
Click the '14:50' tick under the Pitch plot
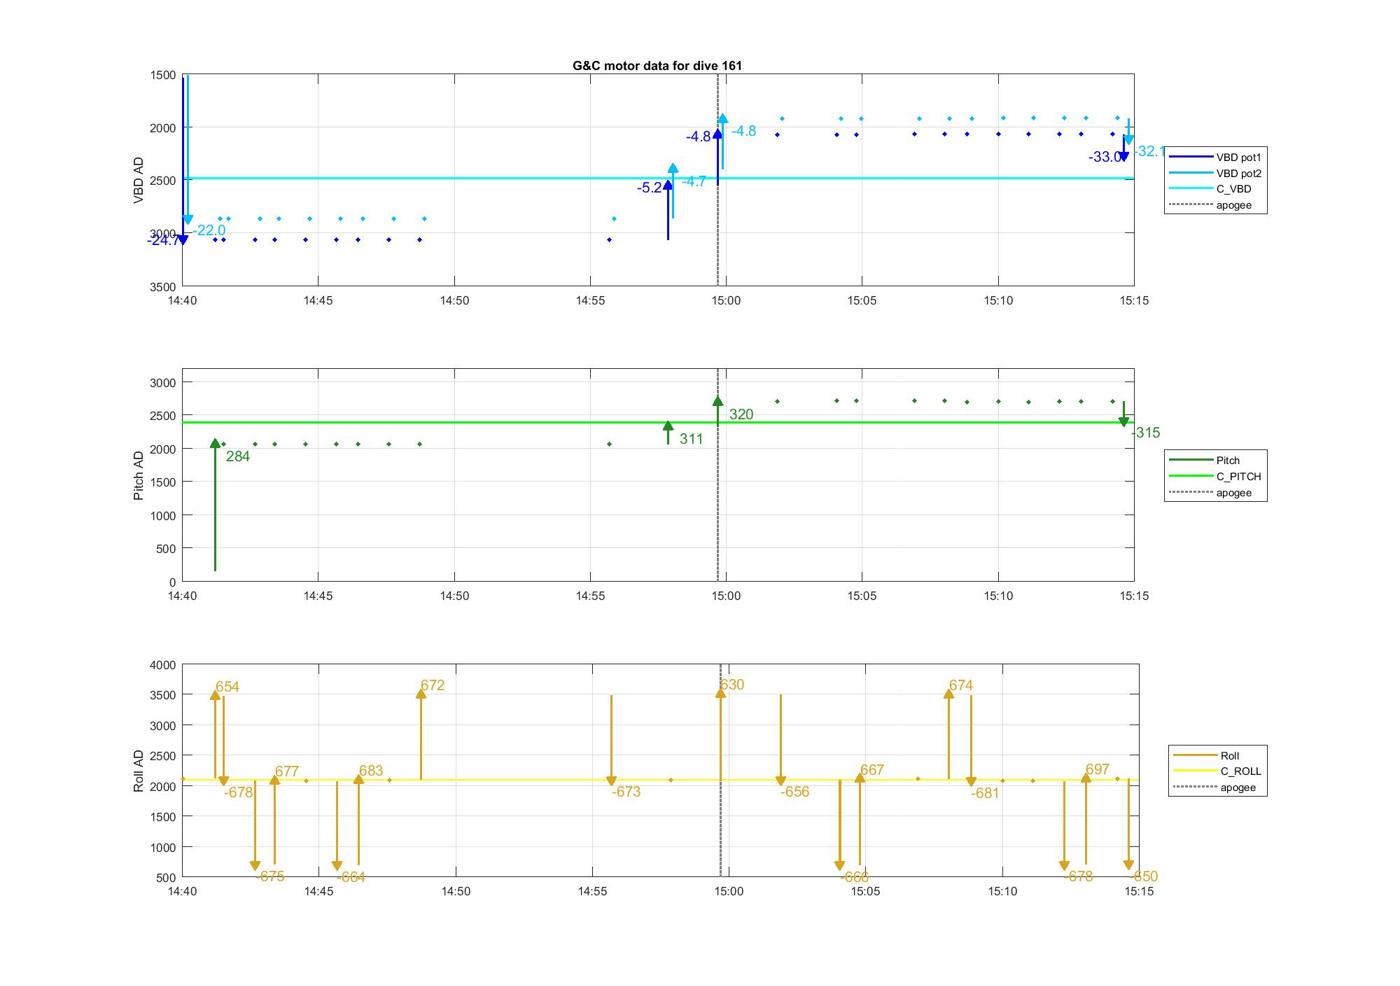click(x=454, y=596)
